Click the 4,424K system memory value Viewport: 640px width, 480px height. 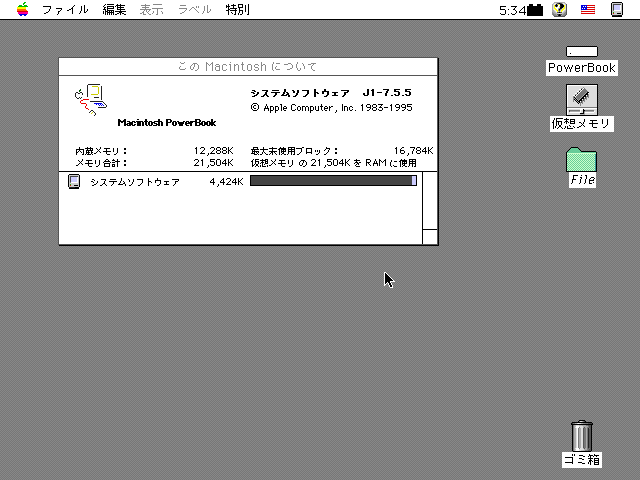coord(227,182)
